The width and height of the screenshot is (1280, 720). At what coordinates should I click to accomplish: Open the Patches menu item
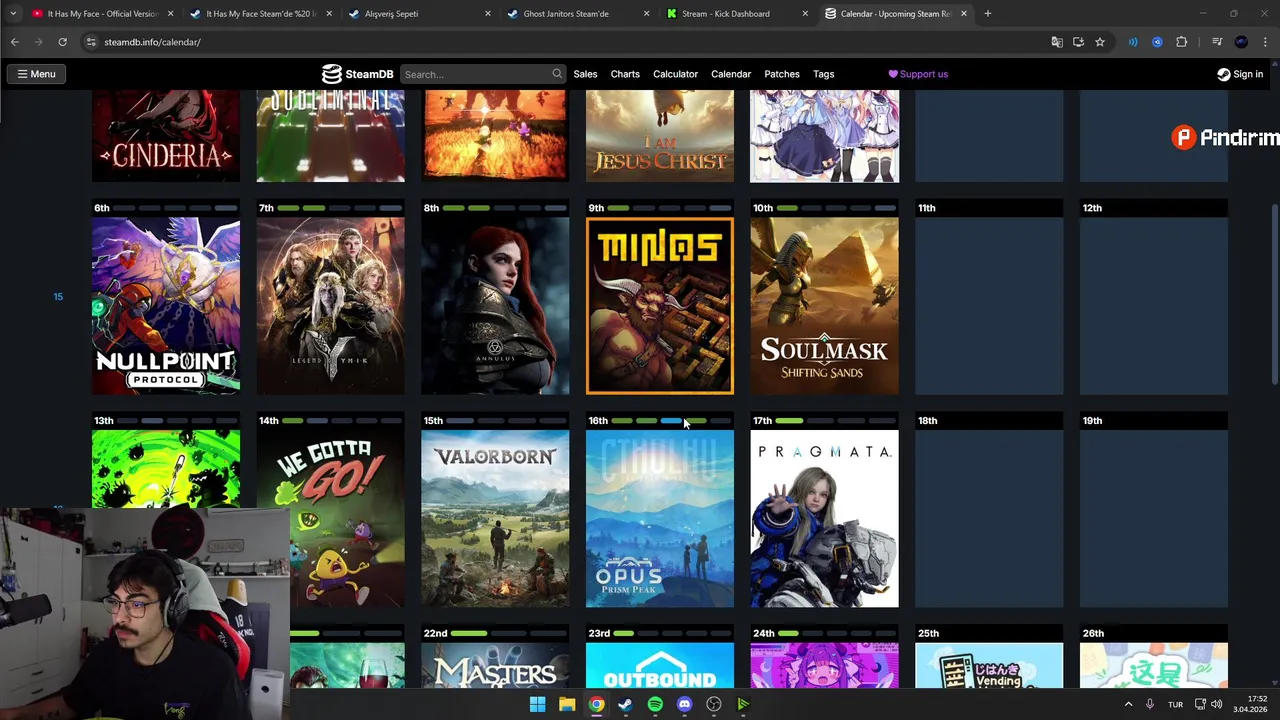pos(782,74)
